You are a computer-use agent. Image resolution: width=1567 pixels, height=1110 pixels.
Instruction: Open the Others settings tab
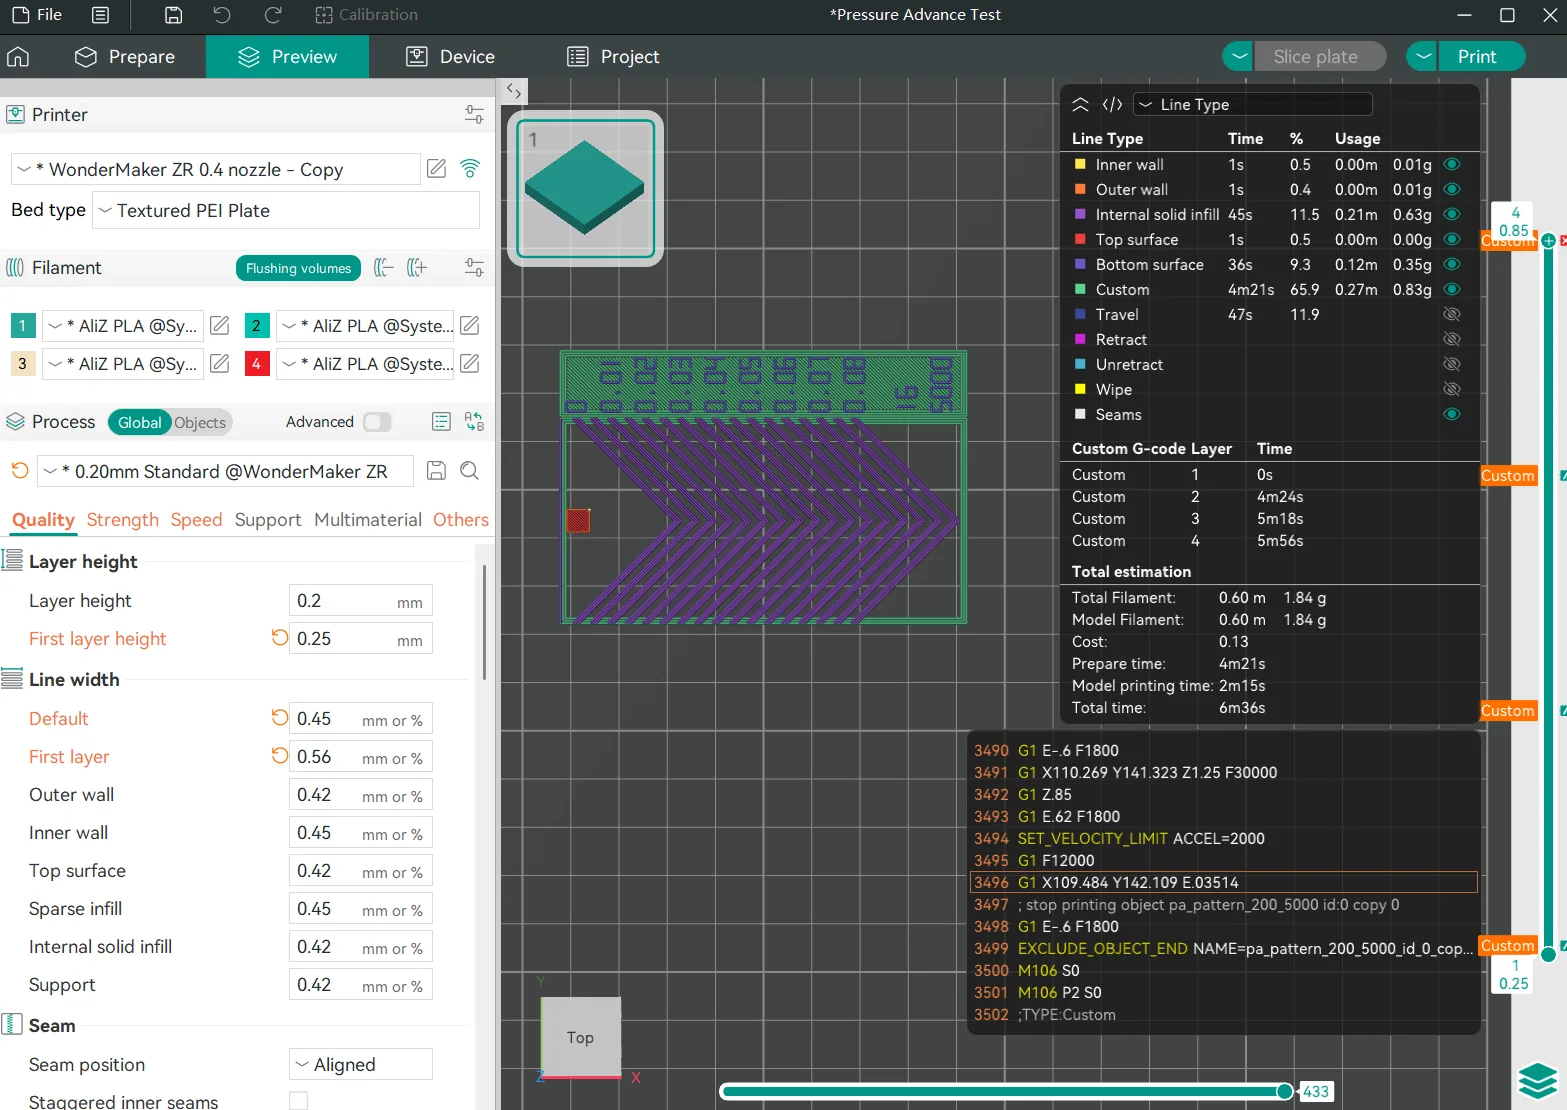pyautogui.click(x=461, y=520)
